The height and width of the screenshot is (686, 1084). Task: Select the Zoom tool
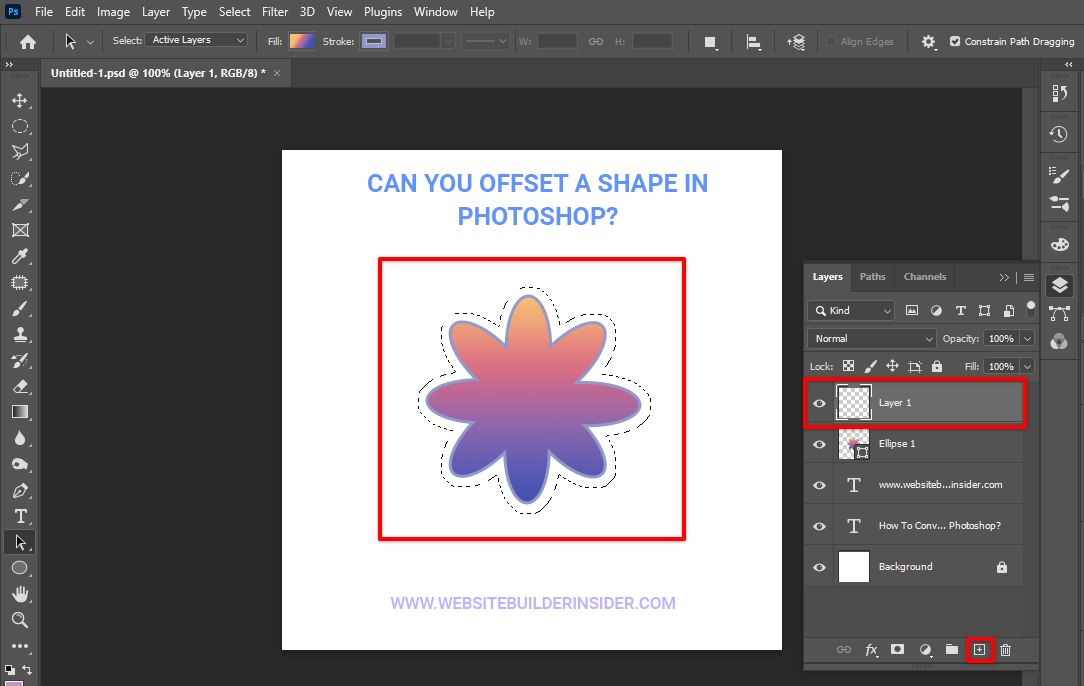click(19, 620)
